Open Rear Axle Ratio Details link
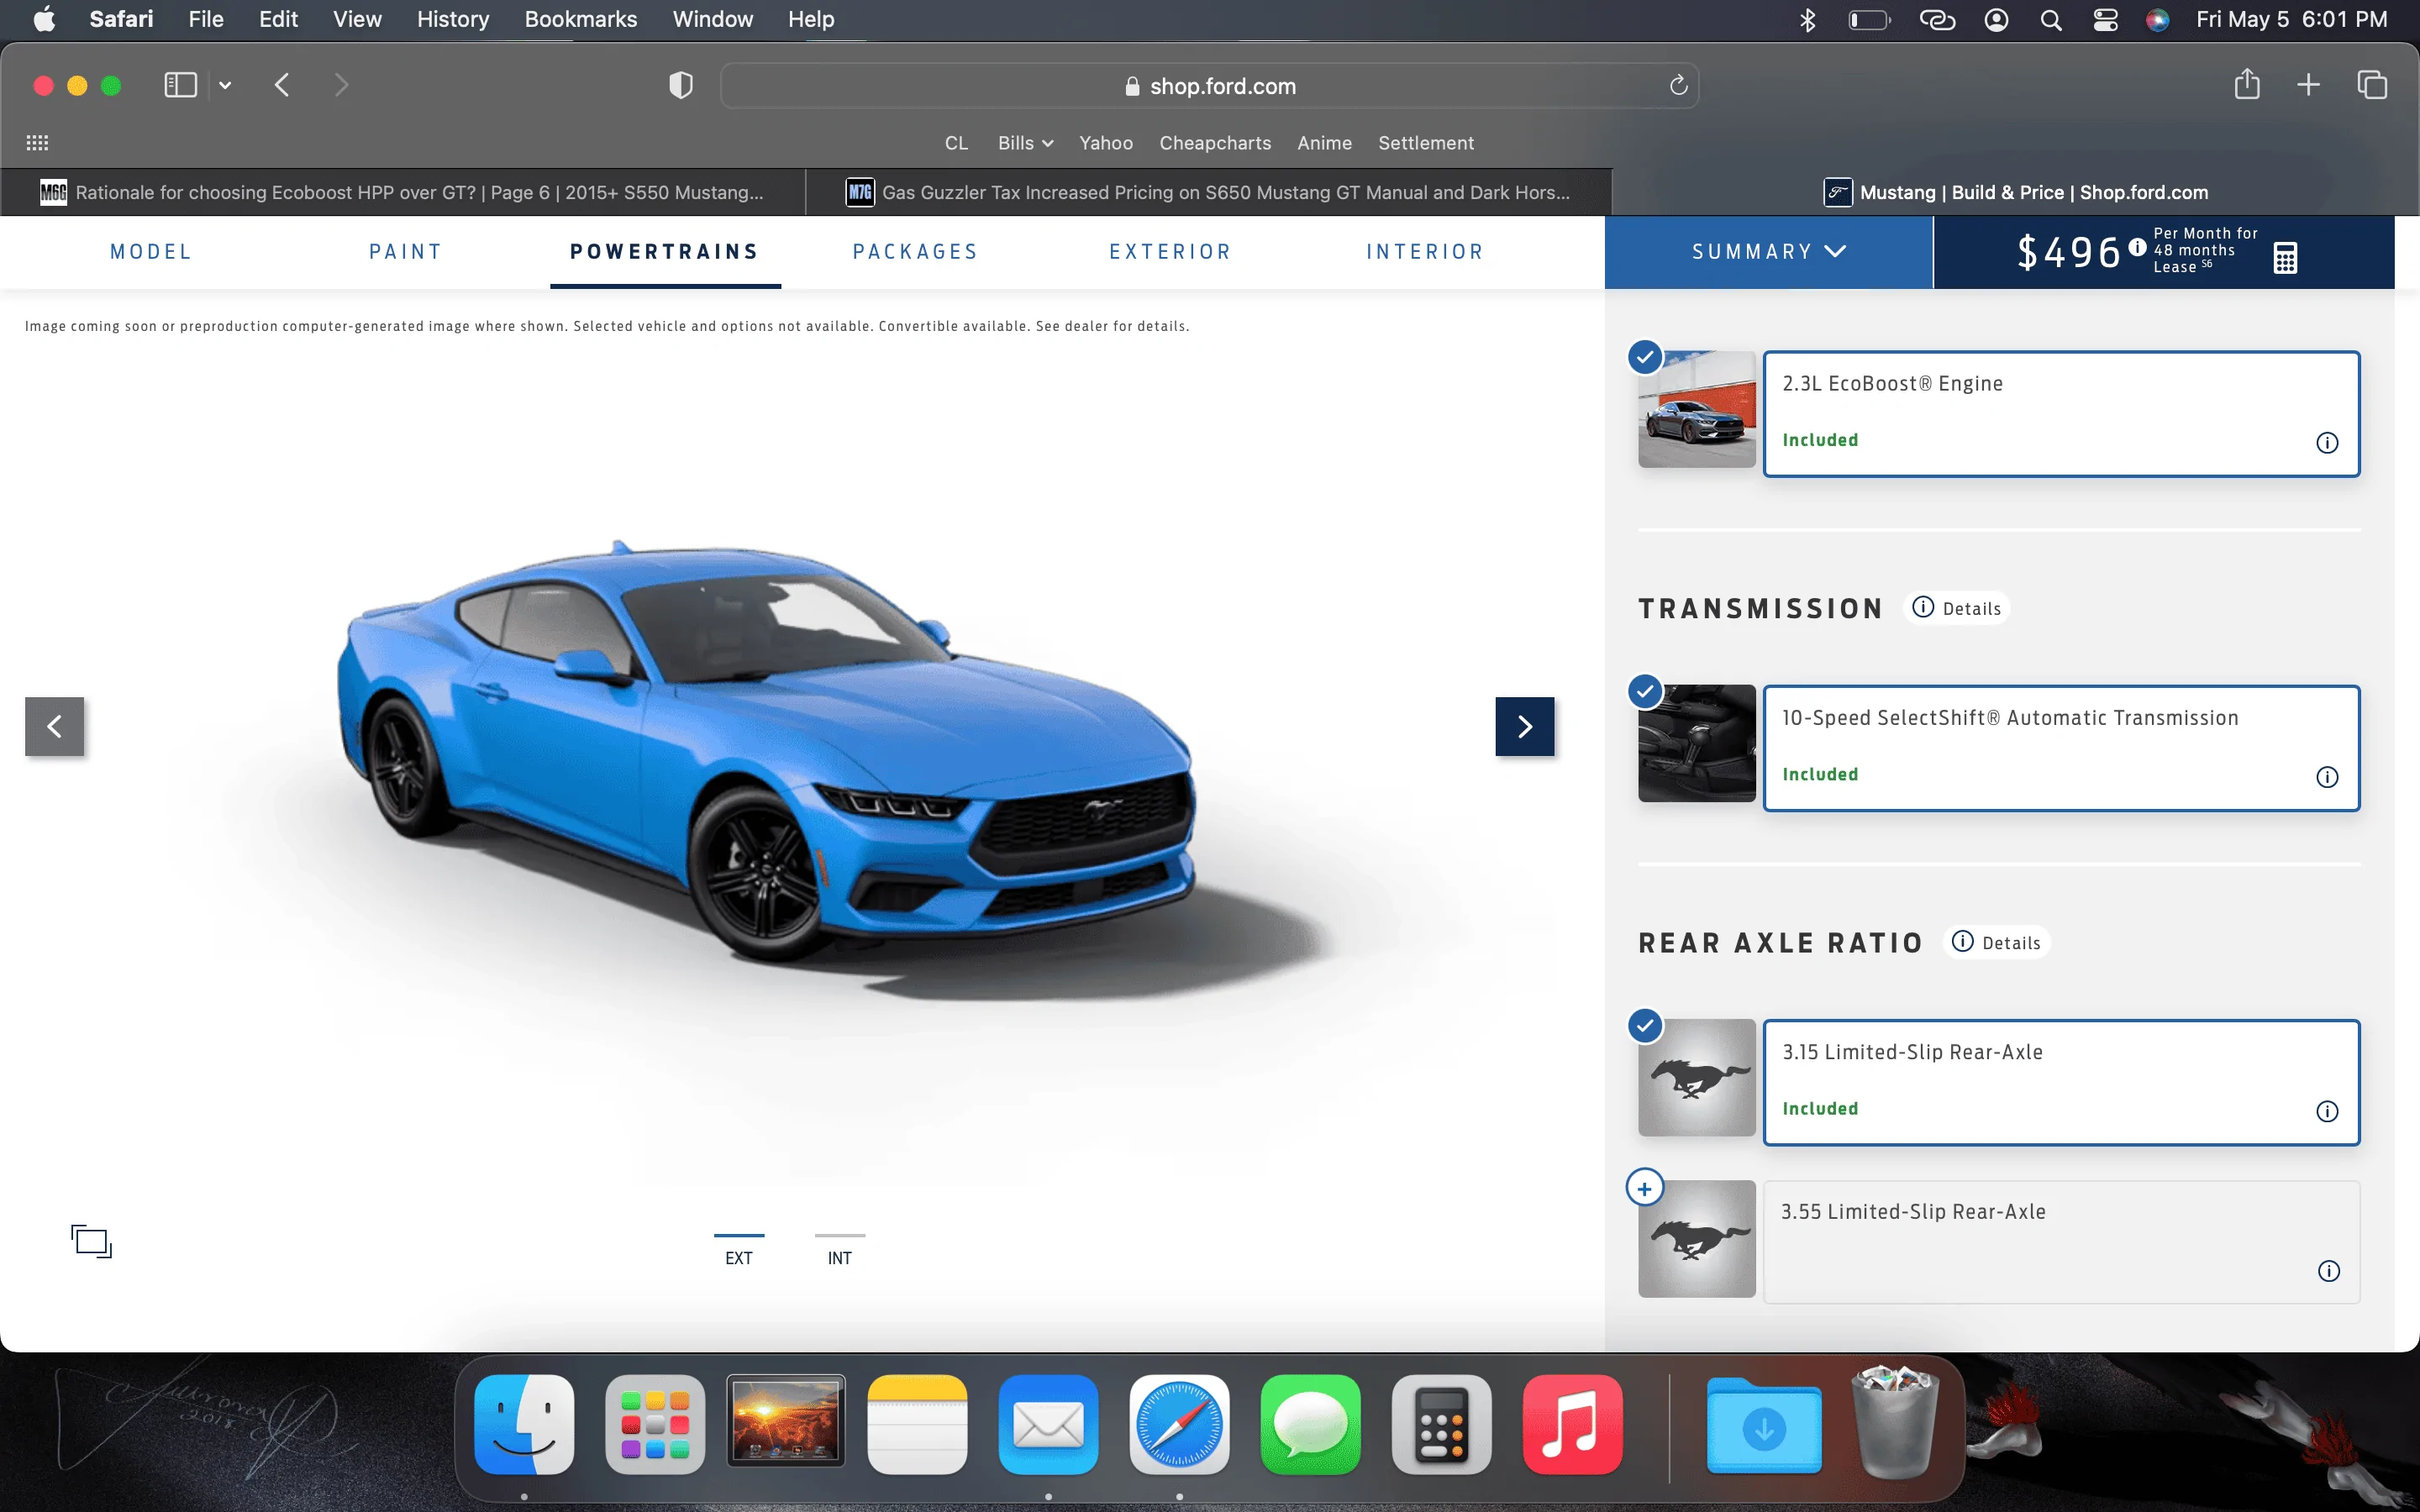Screen dimensions: 2420x1512 [x=1996, y=942]
